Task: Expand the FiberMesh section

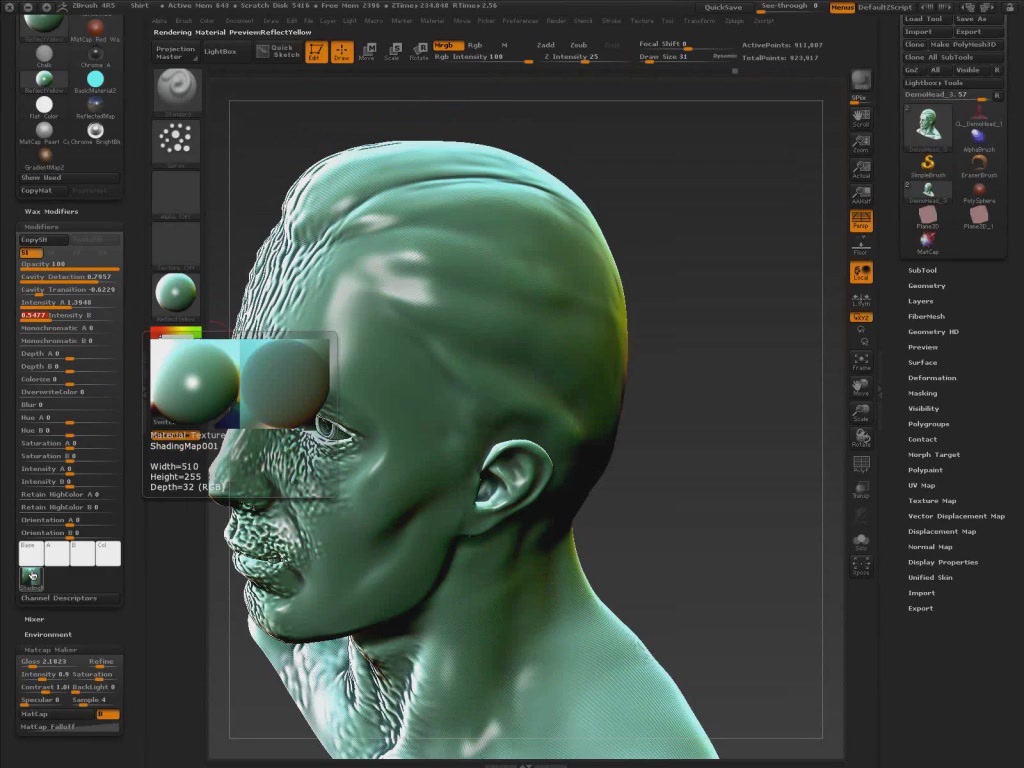Action: (926, 317)
